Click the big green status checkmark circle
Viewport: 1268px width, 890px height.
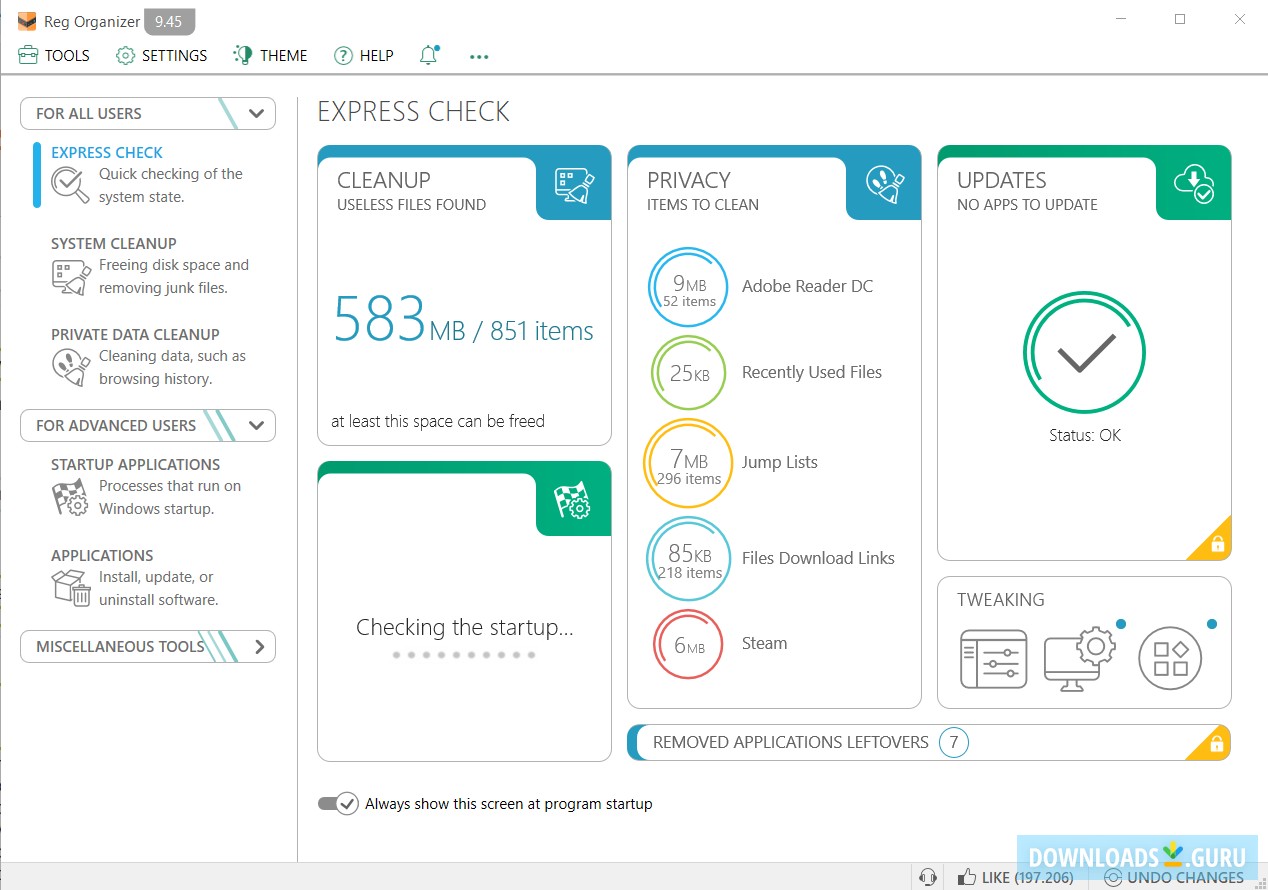[x=1084, y=351]
